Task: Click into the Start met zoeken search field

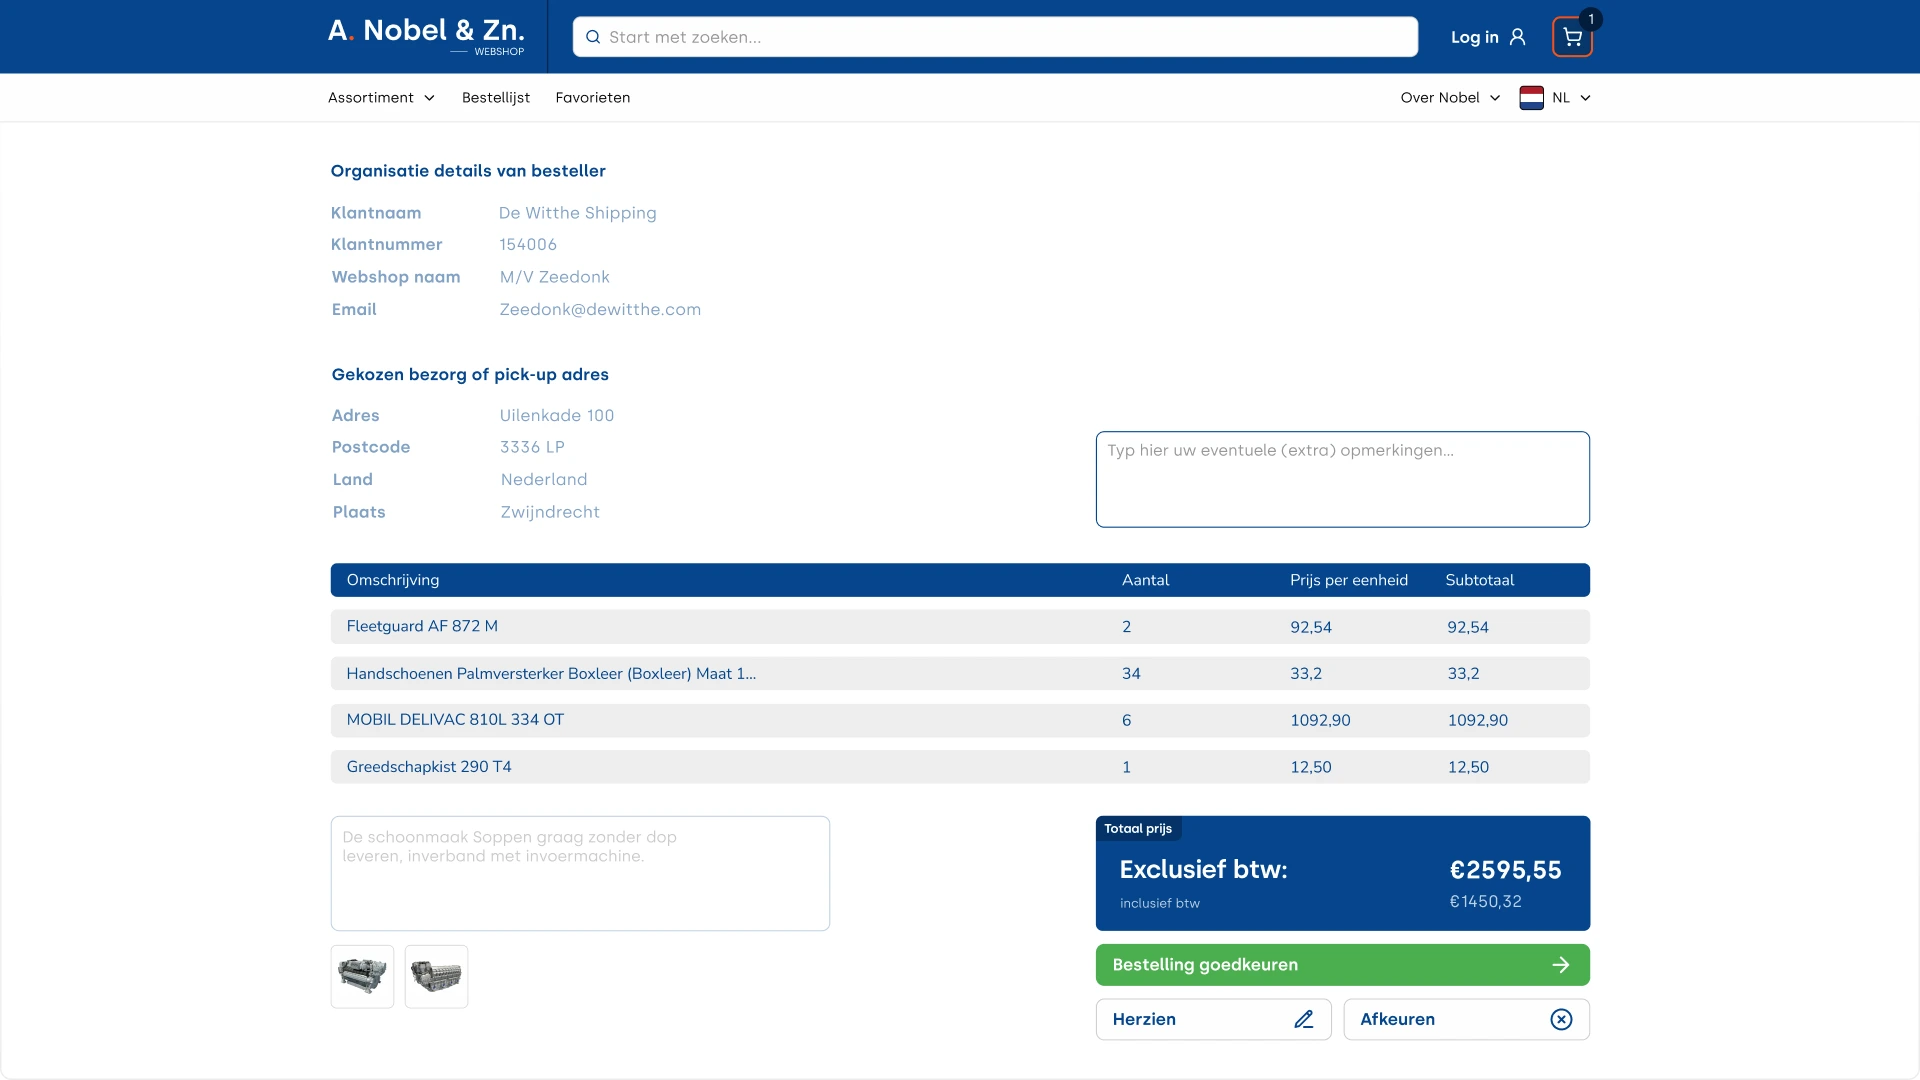Action: tap(1000, 37)
